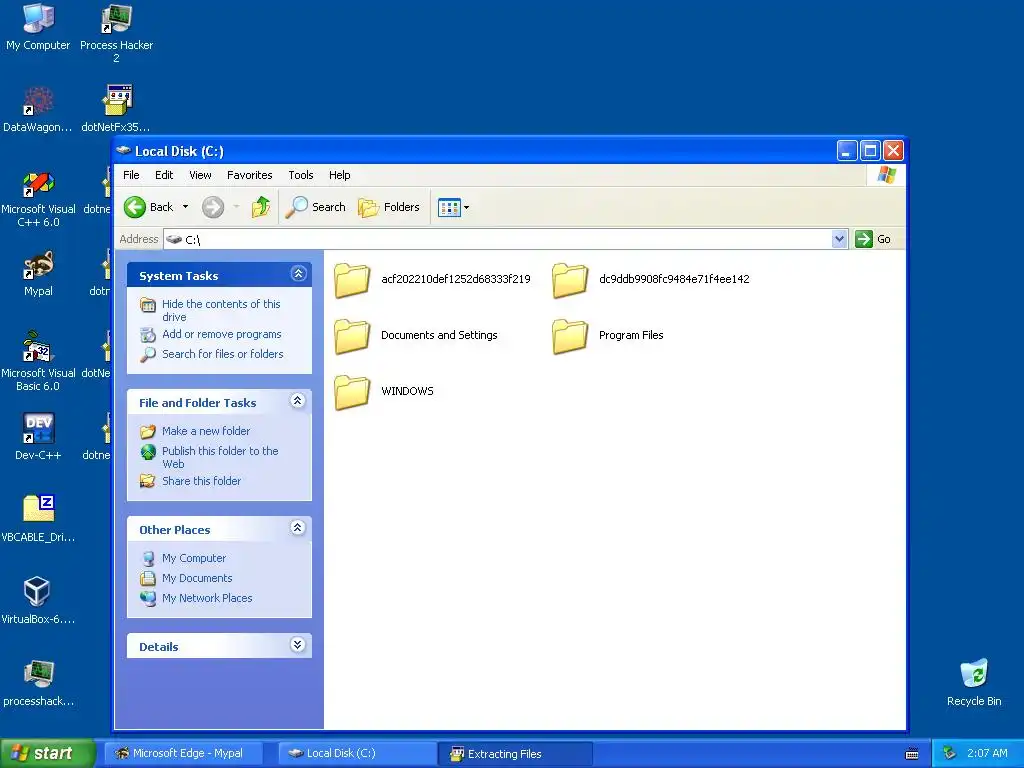Select dotNetFx35 installer desktop icon
This screenshot has width=1024, height=768.
(x=116, y=101)
